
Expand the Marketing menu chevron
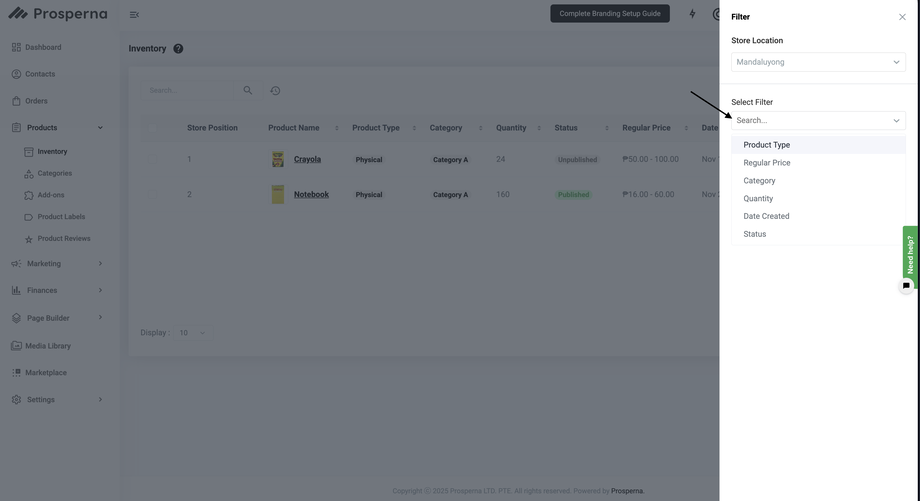100,263
